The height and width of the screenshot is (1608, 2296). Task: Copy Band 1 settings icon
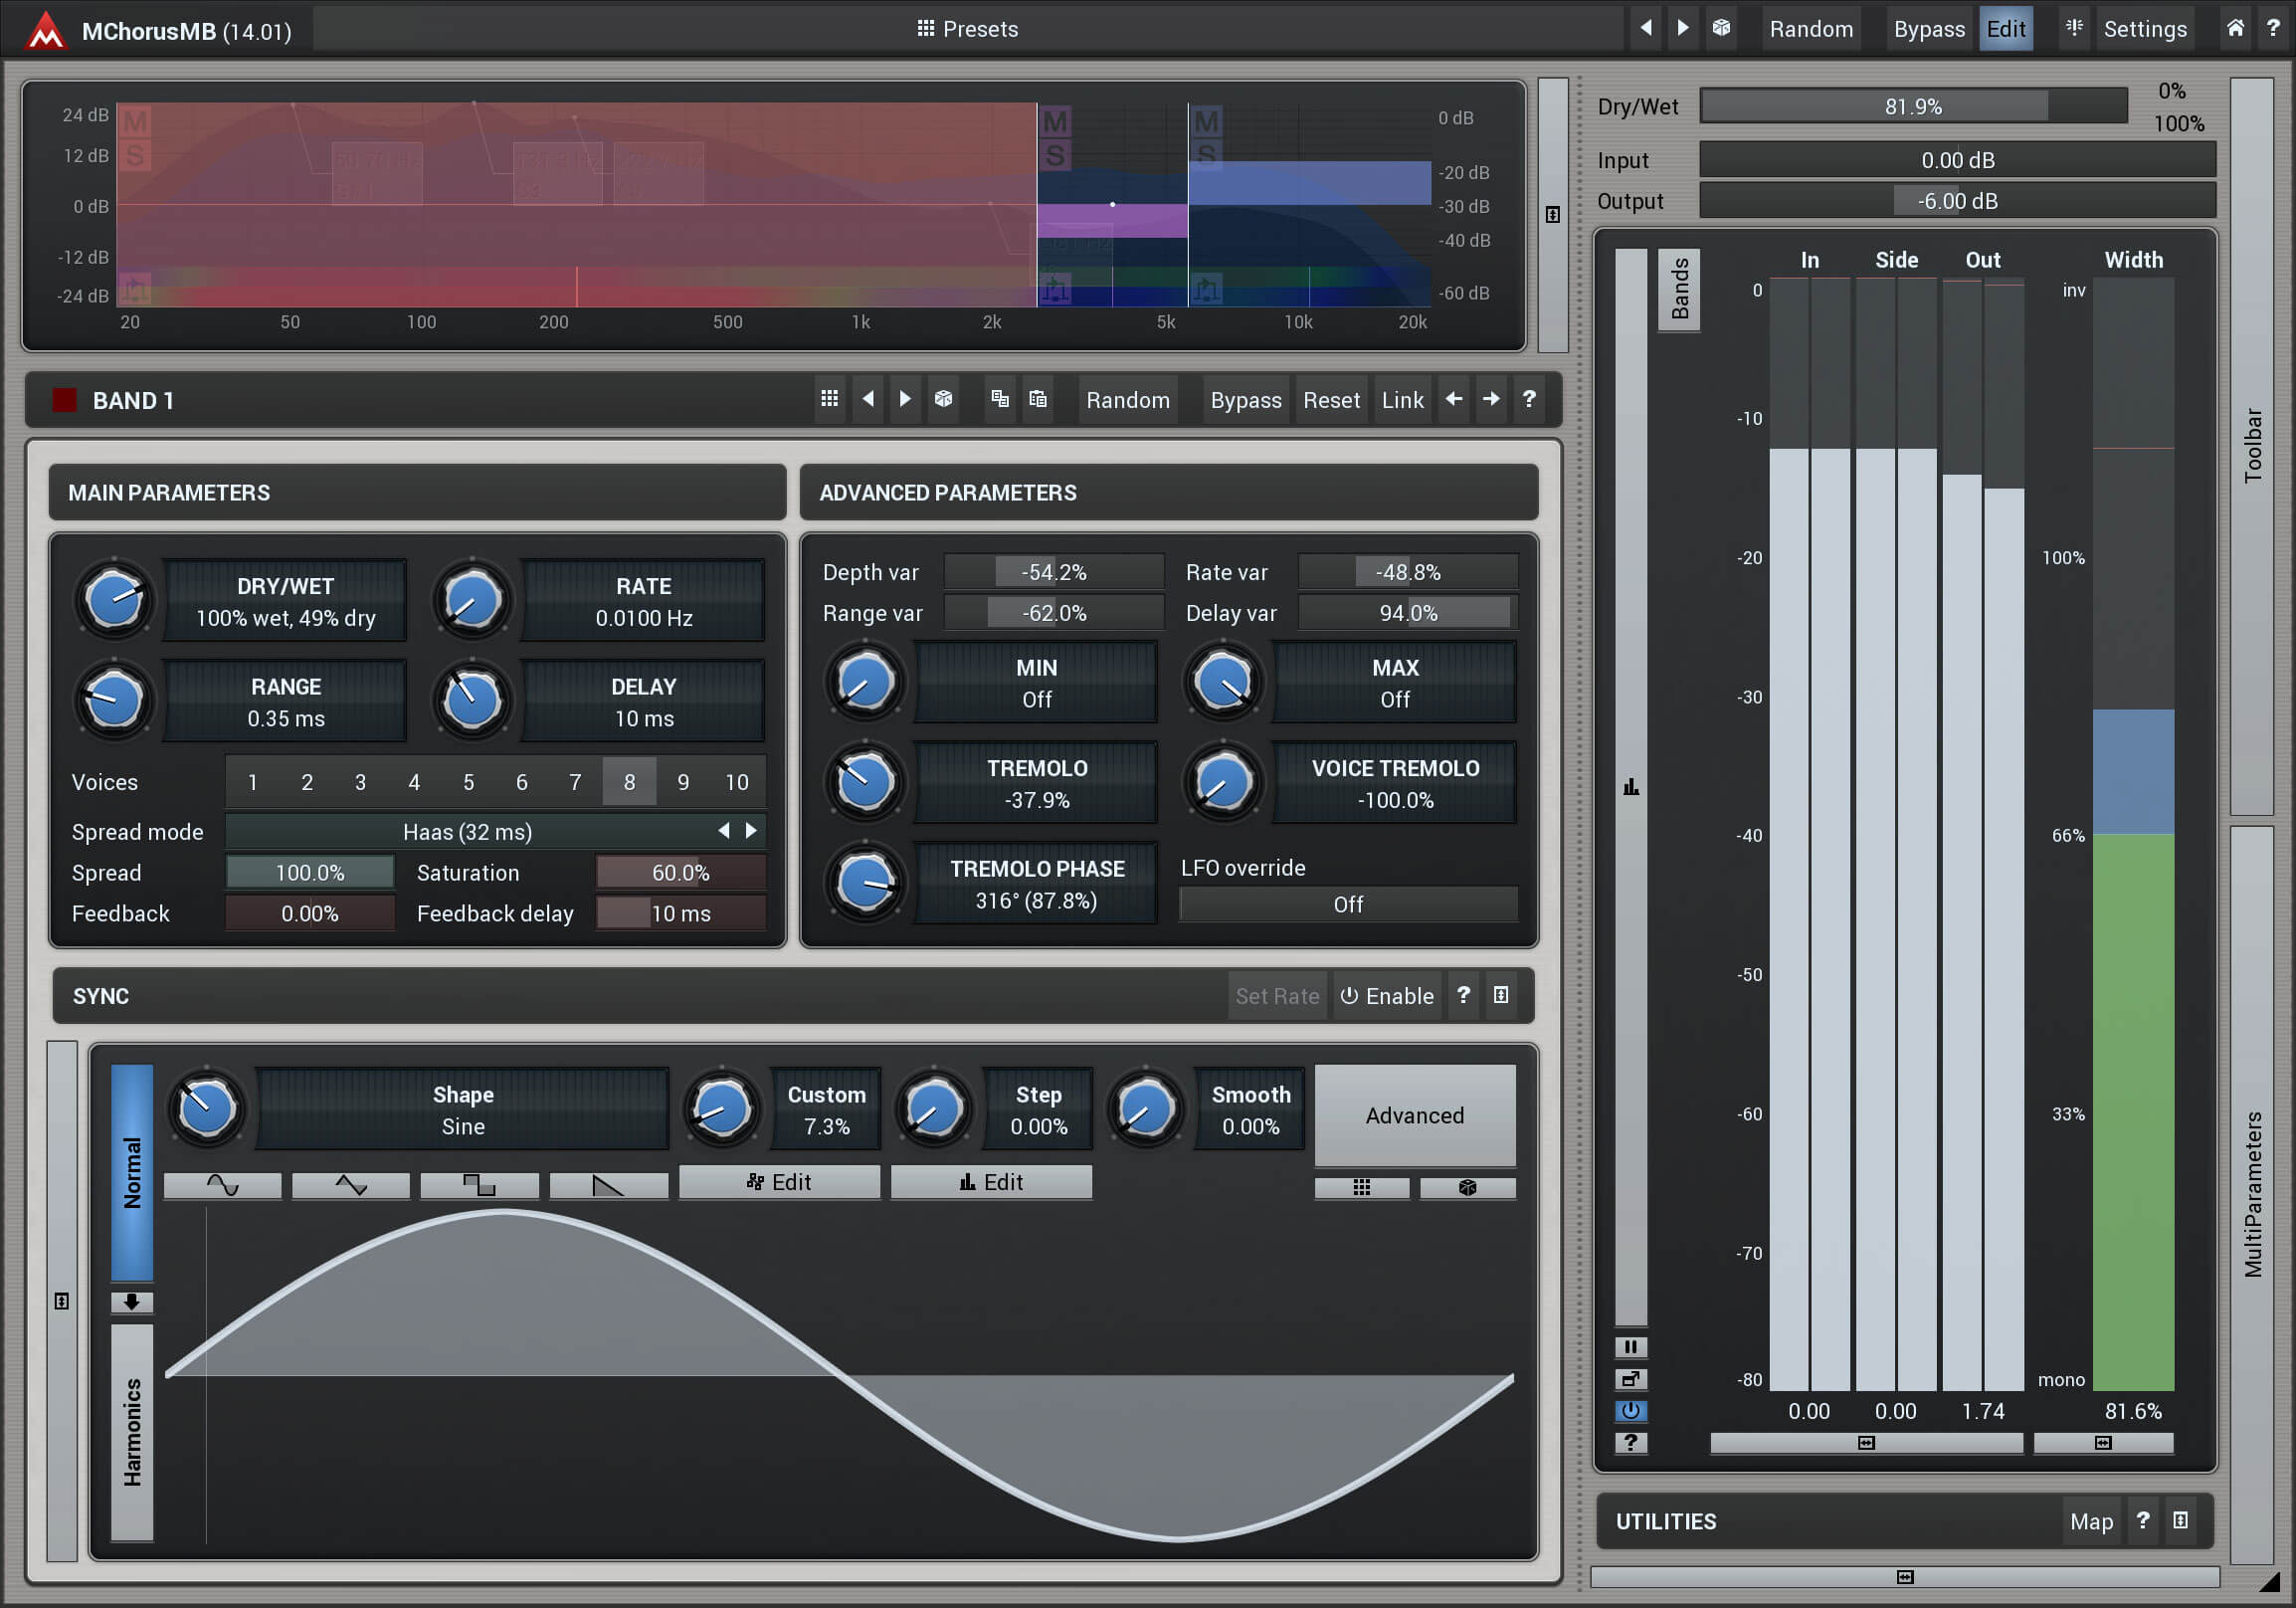(x=1000, y=399)
